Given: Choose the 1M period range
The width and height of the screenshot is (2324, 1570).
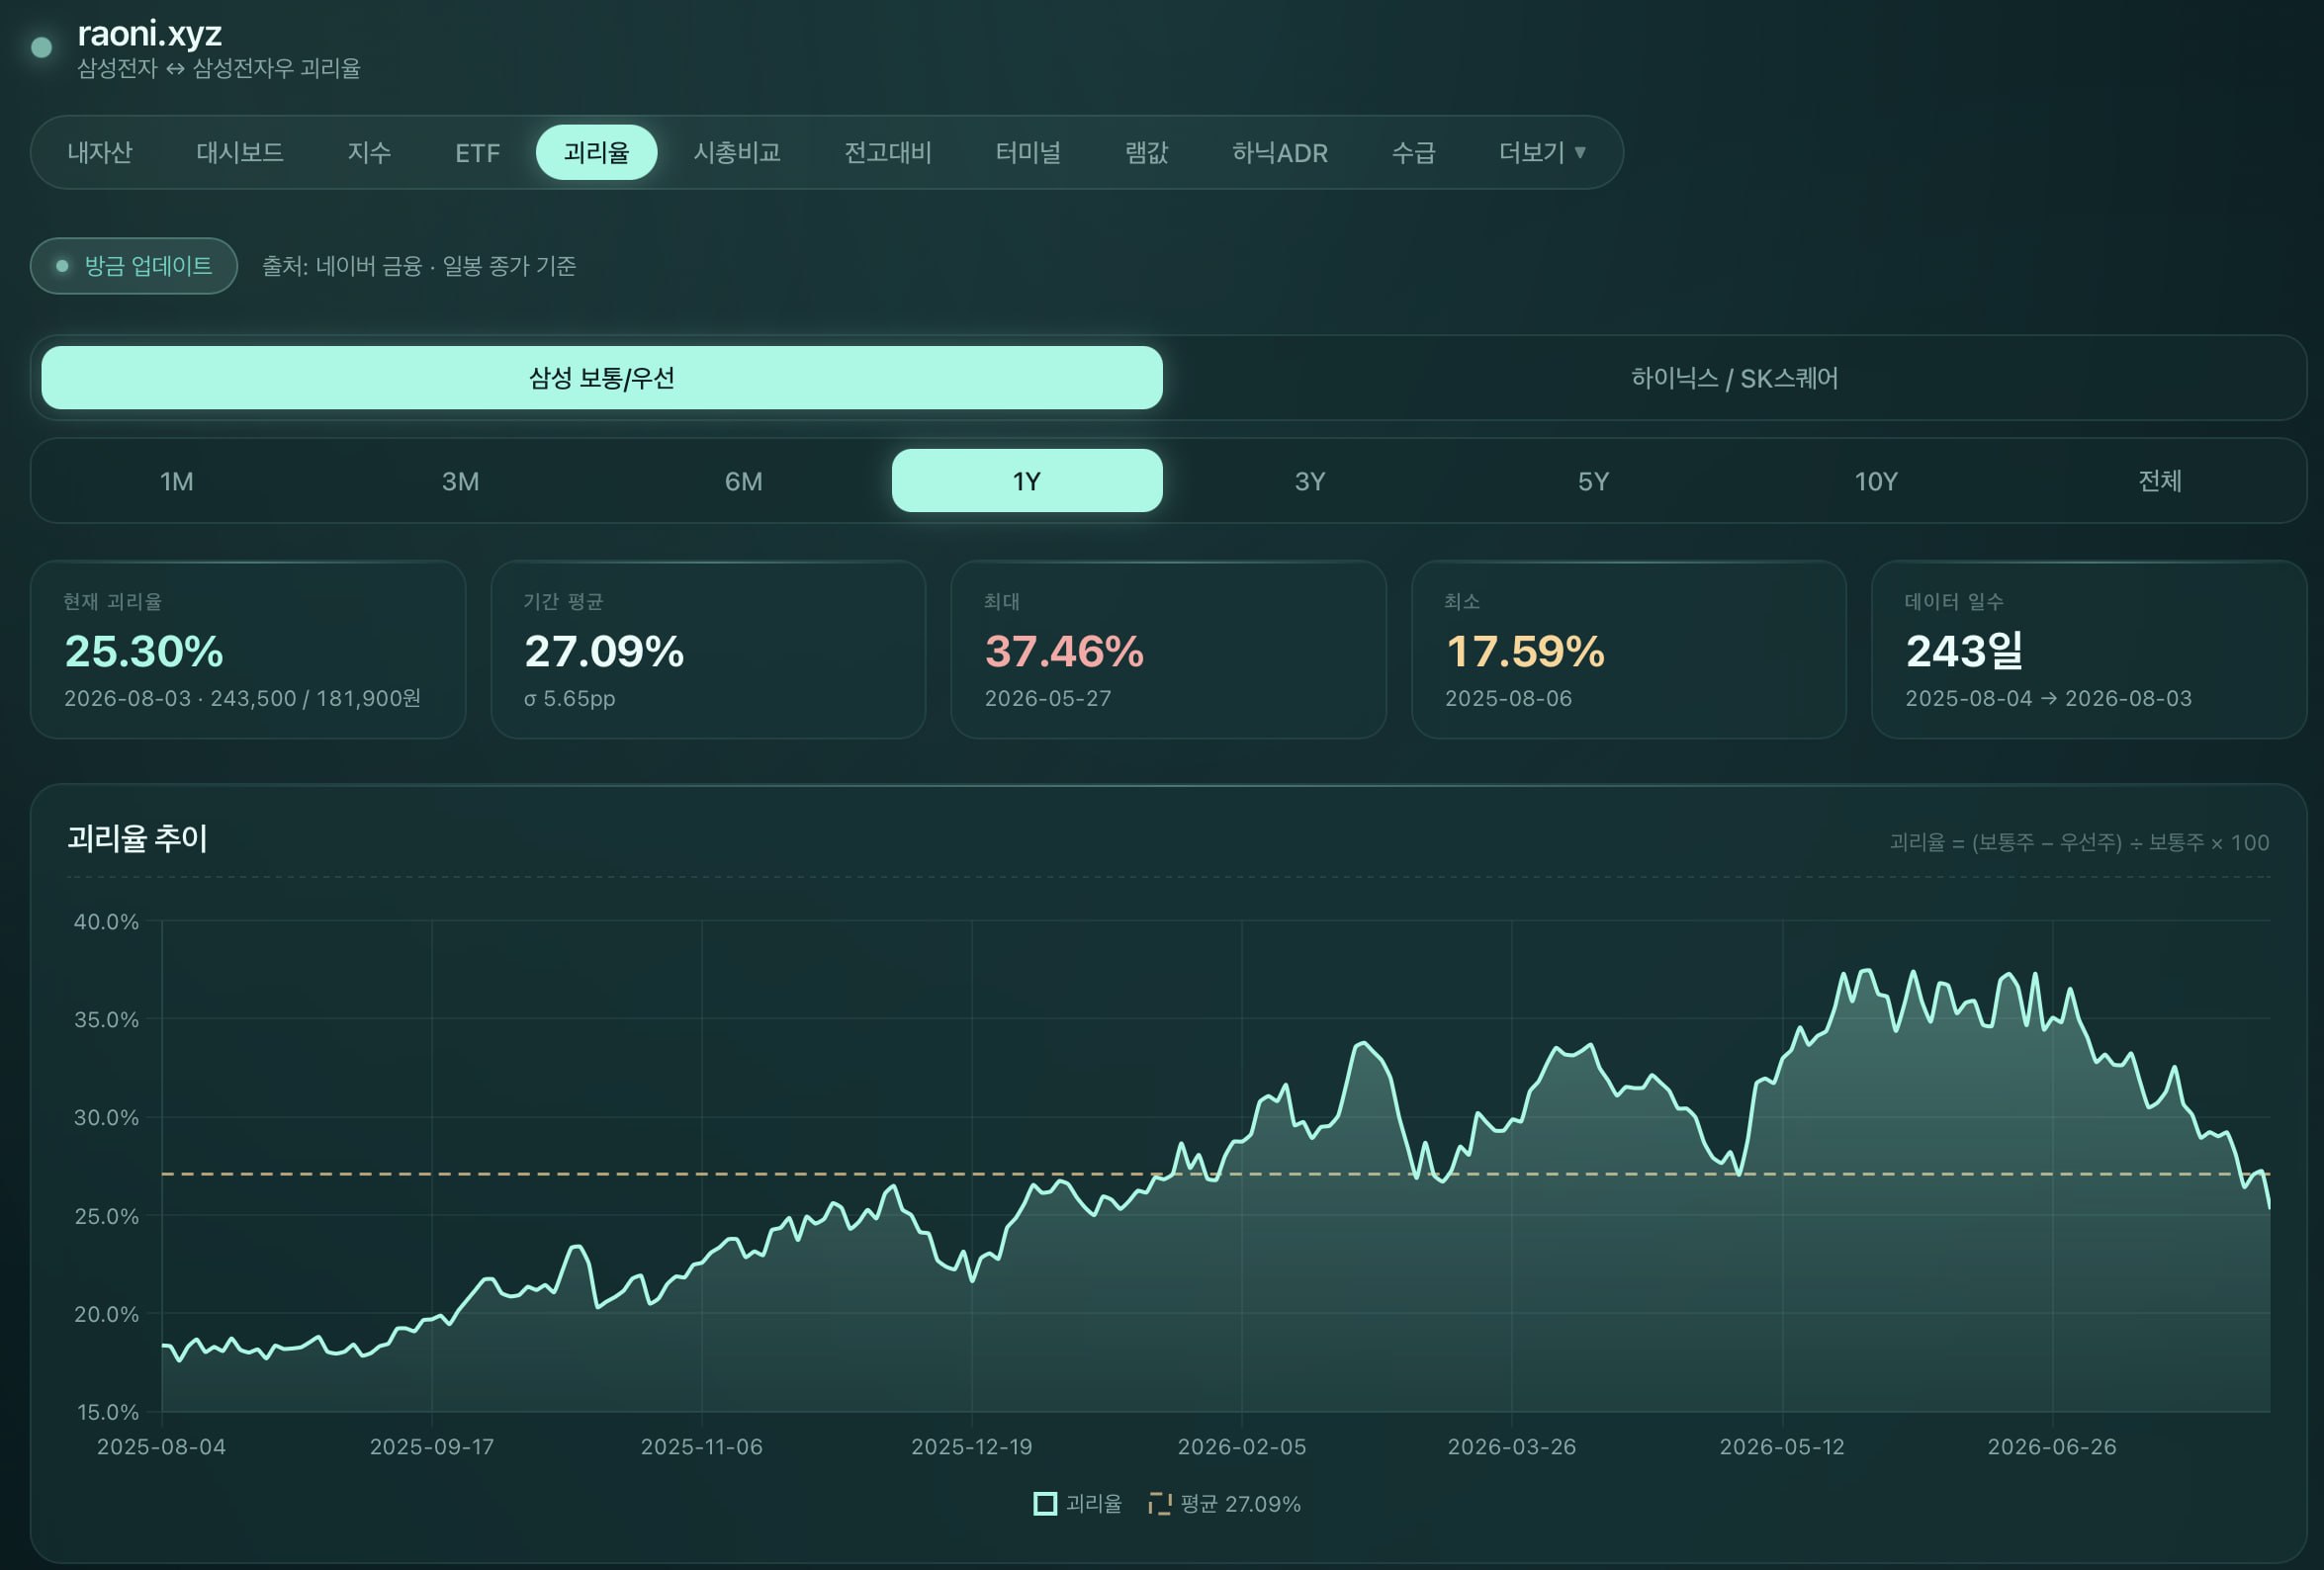Looking at the screenshot, I should pos(177,481).
